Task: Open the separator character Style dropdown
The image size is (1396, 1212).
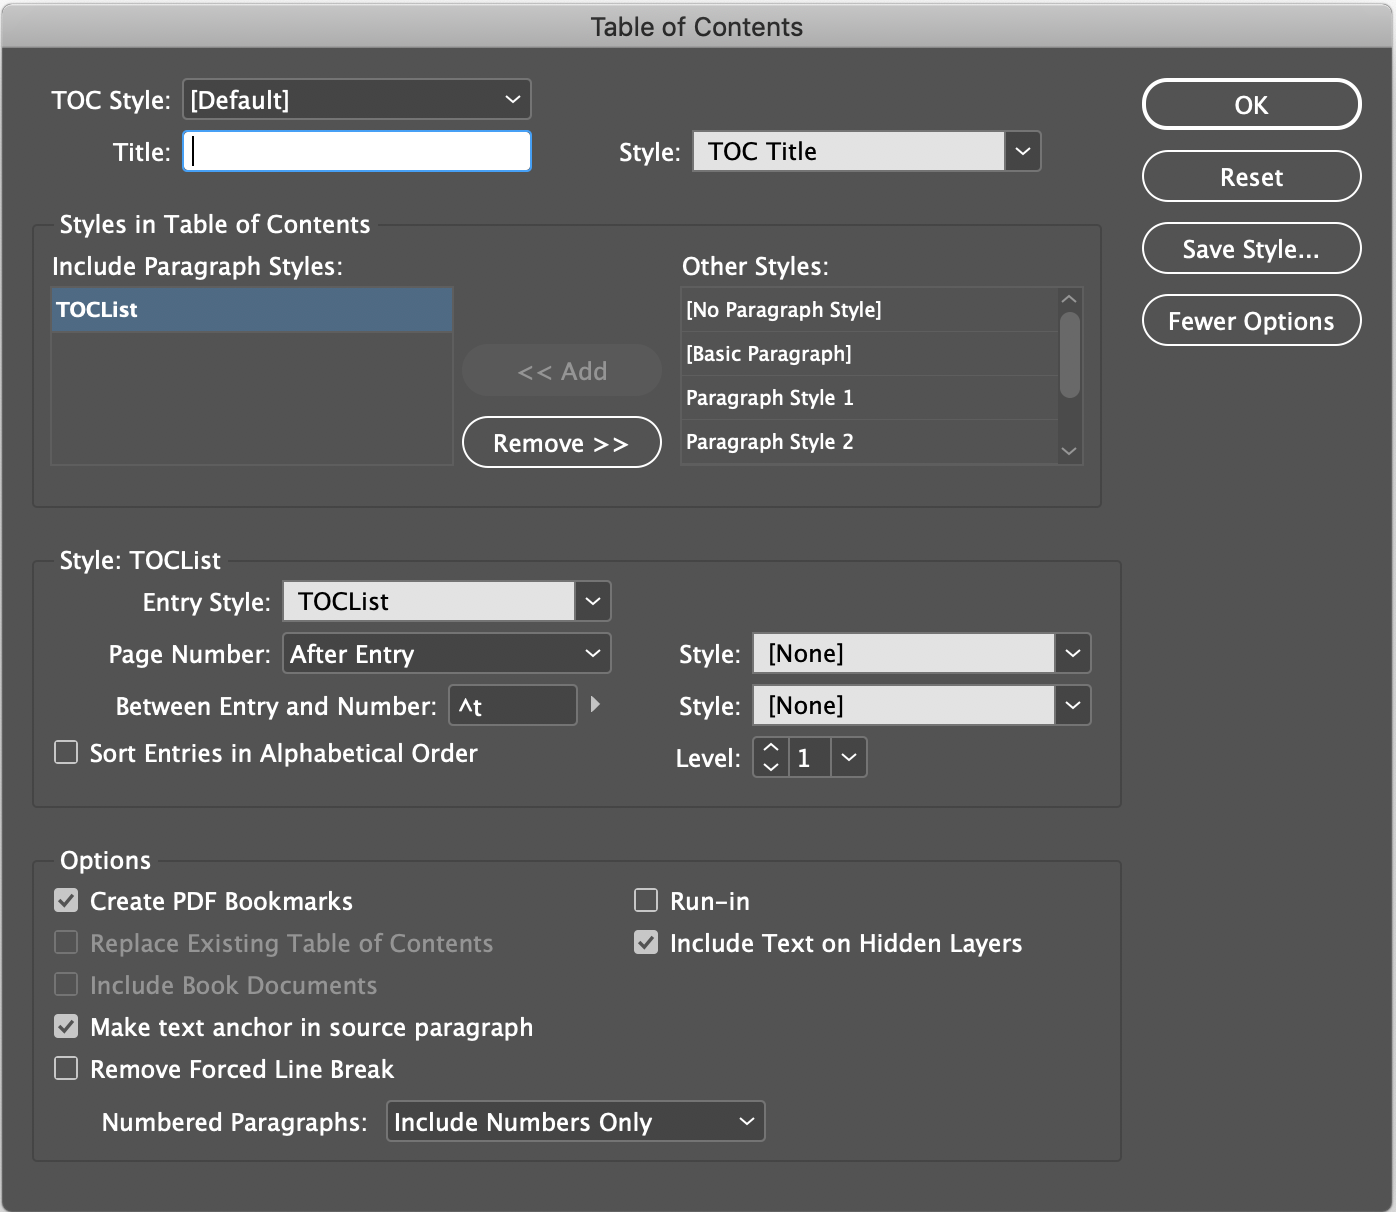Action: [x=1072, y=706]
